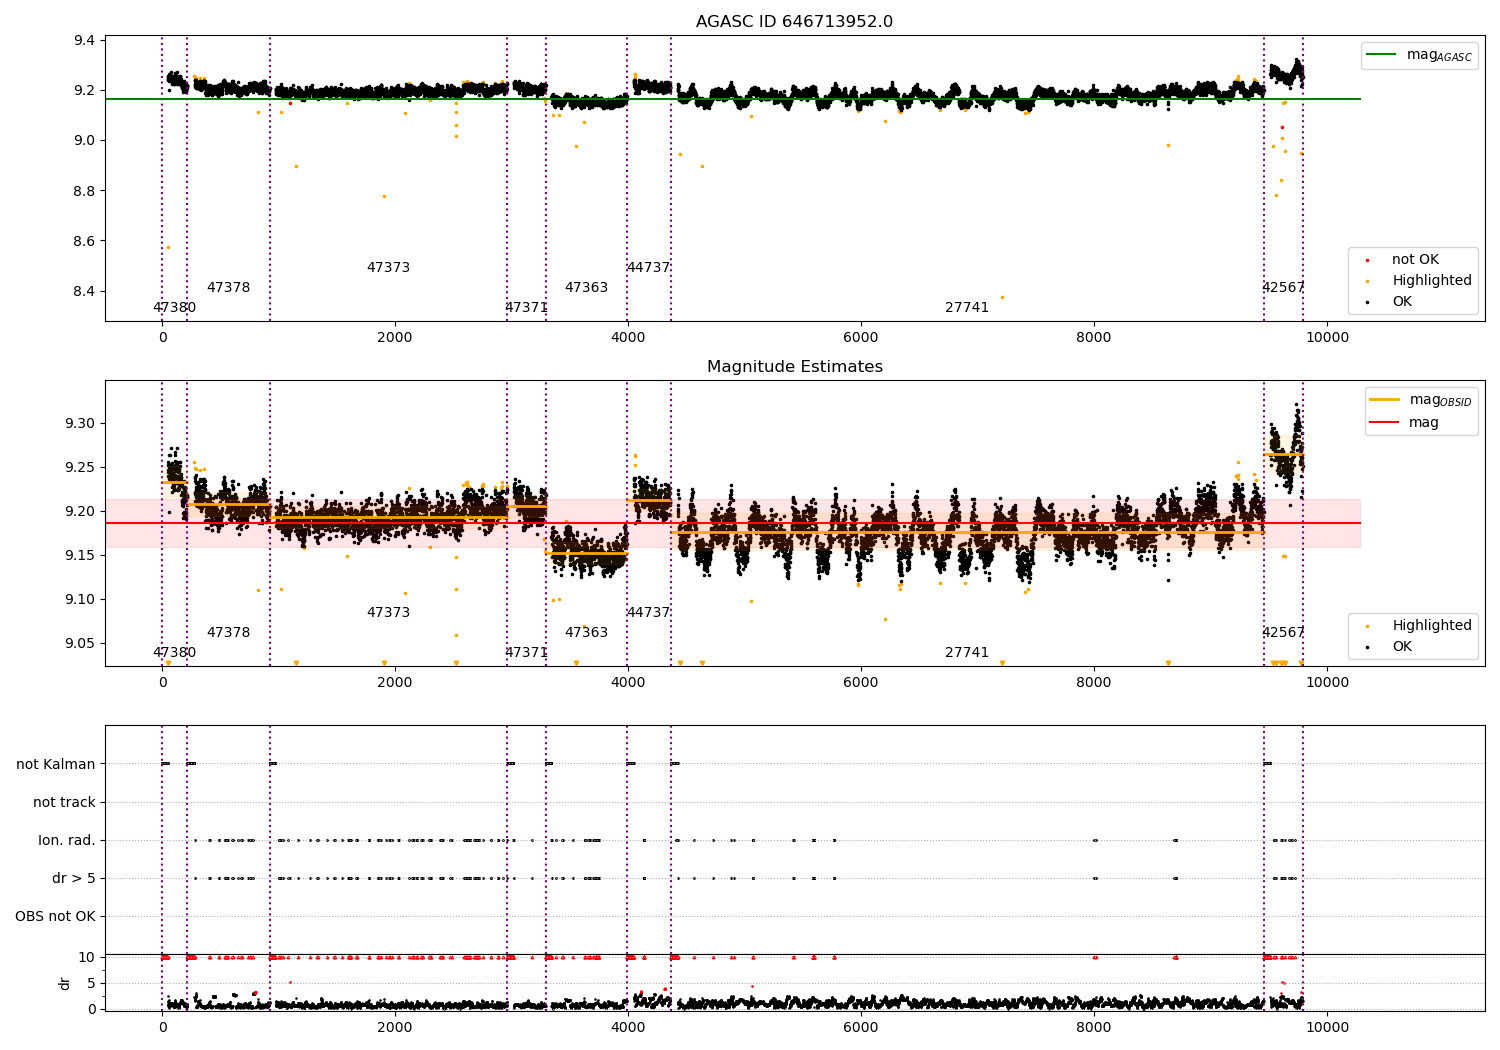Click obsid label 27741 in top plot

click(x=967, y=308)
